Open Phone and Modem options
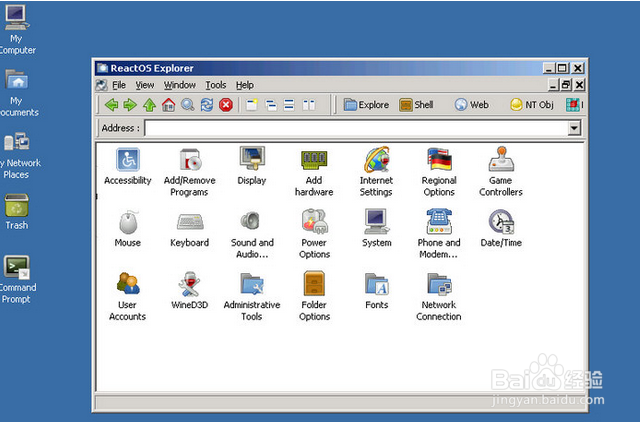The width and height of the screenshot is (640, 422). tap(439, 235)
